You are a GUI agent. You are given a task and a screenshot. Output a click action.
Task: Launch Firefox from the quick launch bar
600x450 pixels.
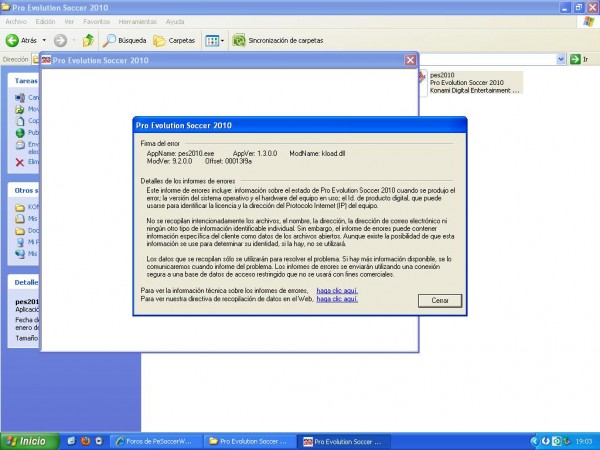[x=85, y=441]
